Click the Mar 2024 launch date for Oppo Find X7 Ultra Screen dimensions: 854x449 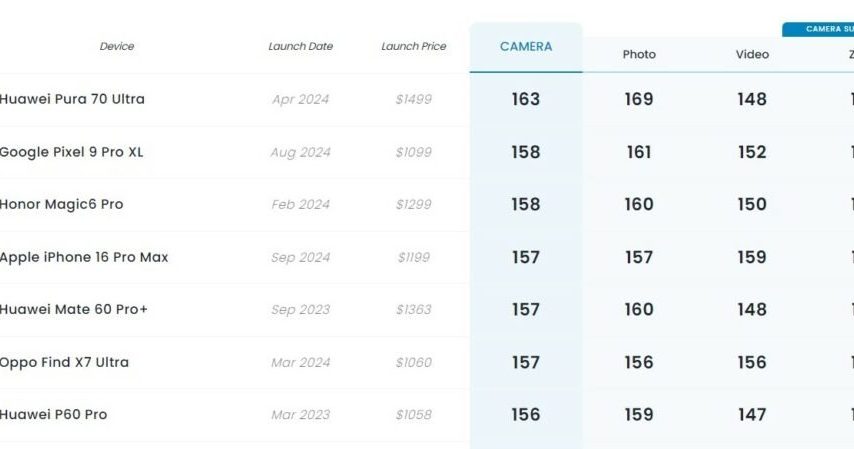tap(300, 362)
